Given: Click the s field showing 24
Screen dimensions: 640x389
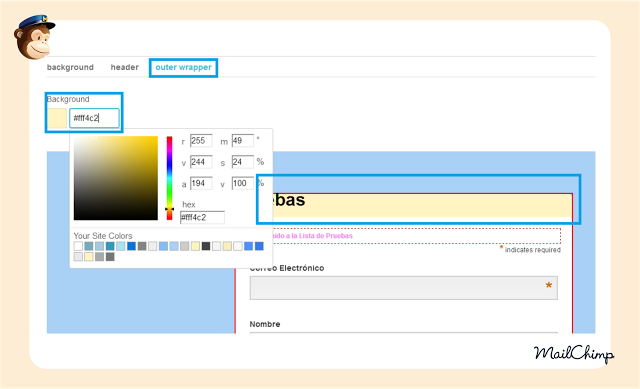Looking at the screenshot, I should [x=243, y=162].
